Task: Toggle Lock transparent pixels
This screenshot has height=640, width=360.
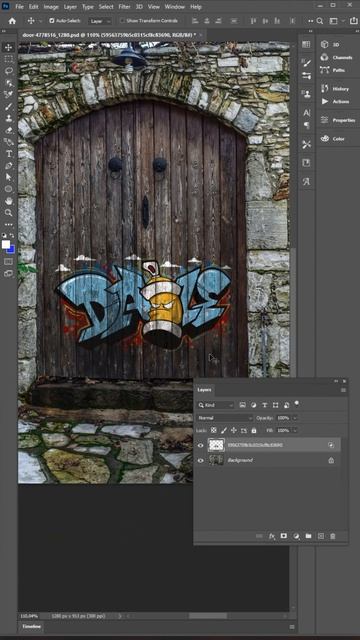Action: (213, 430)
